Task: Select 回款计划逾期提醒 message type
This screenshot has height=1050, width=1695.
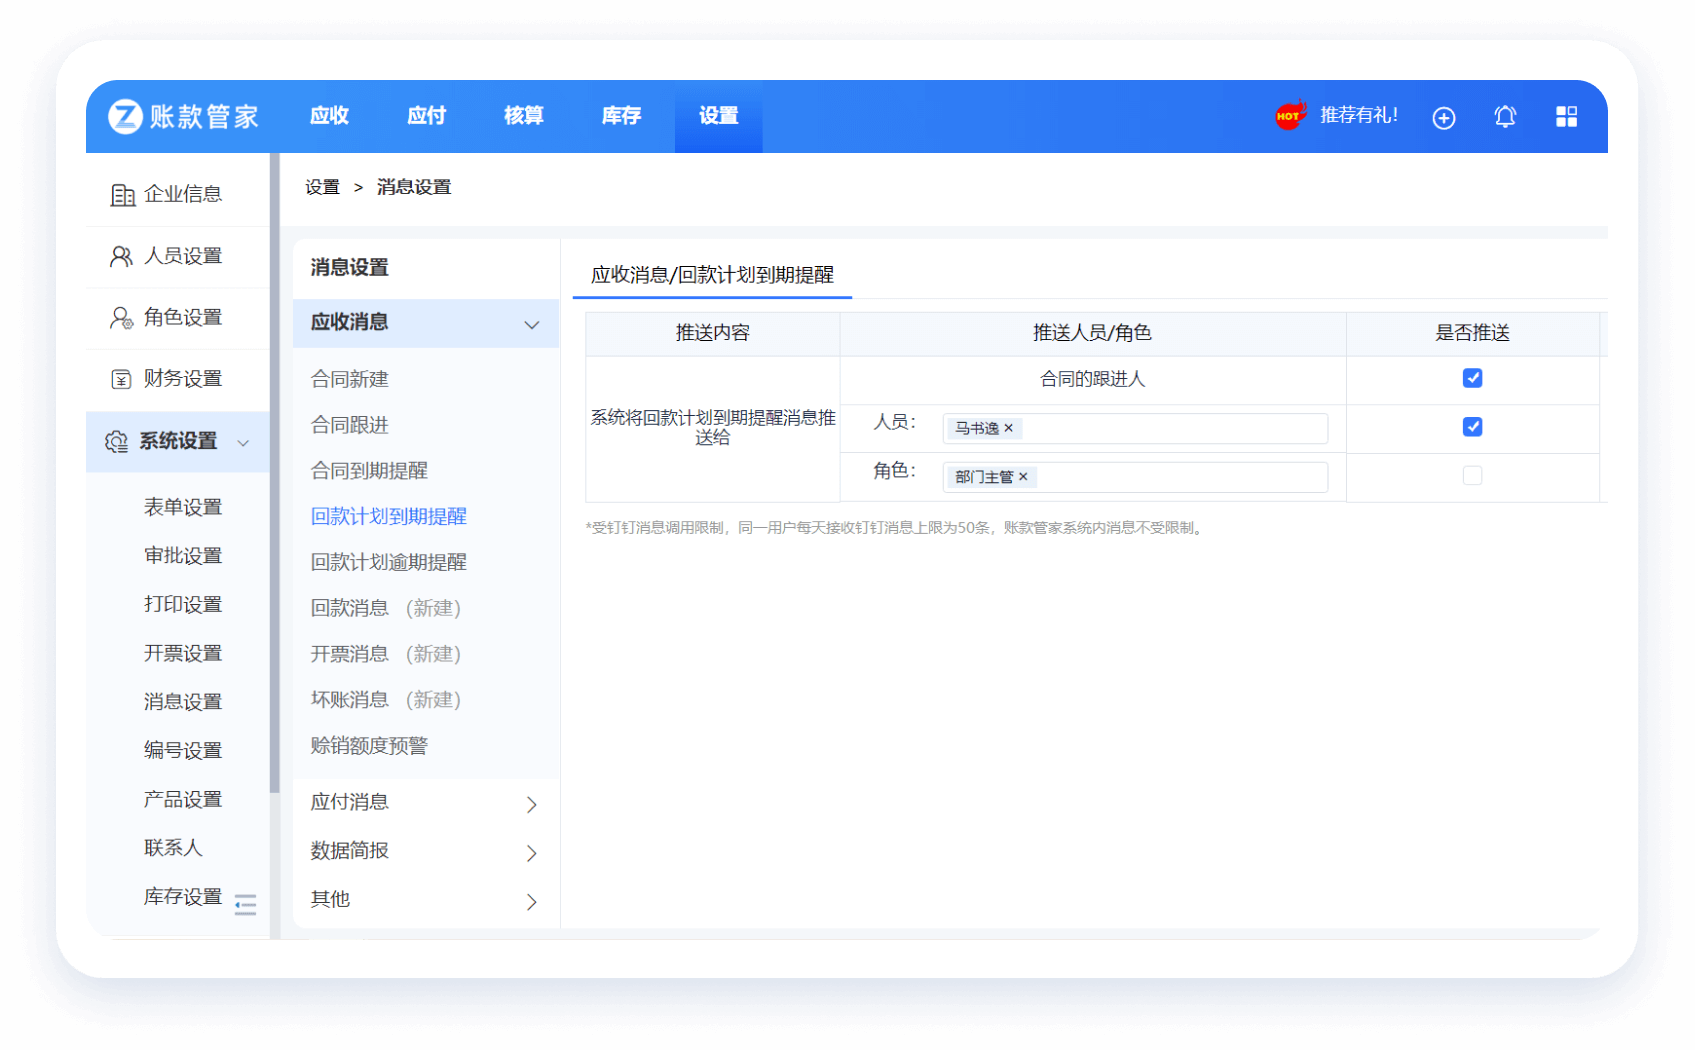Action: click(388, 563)
